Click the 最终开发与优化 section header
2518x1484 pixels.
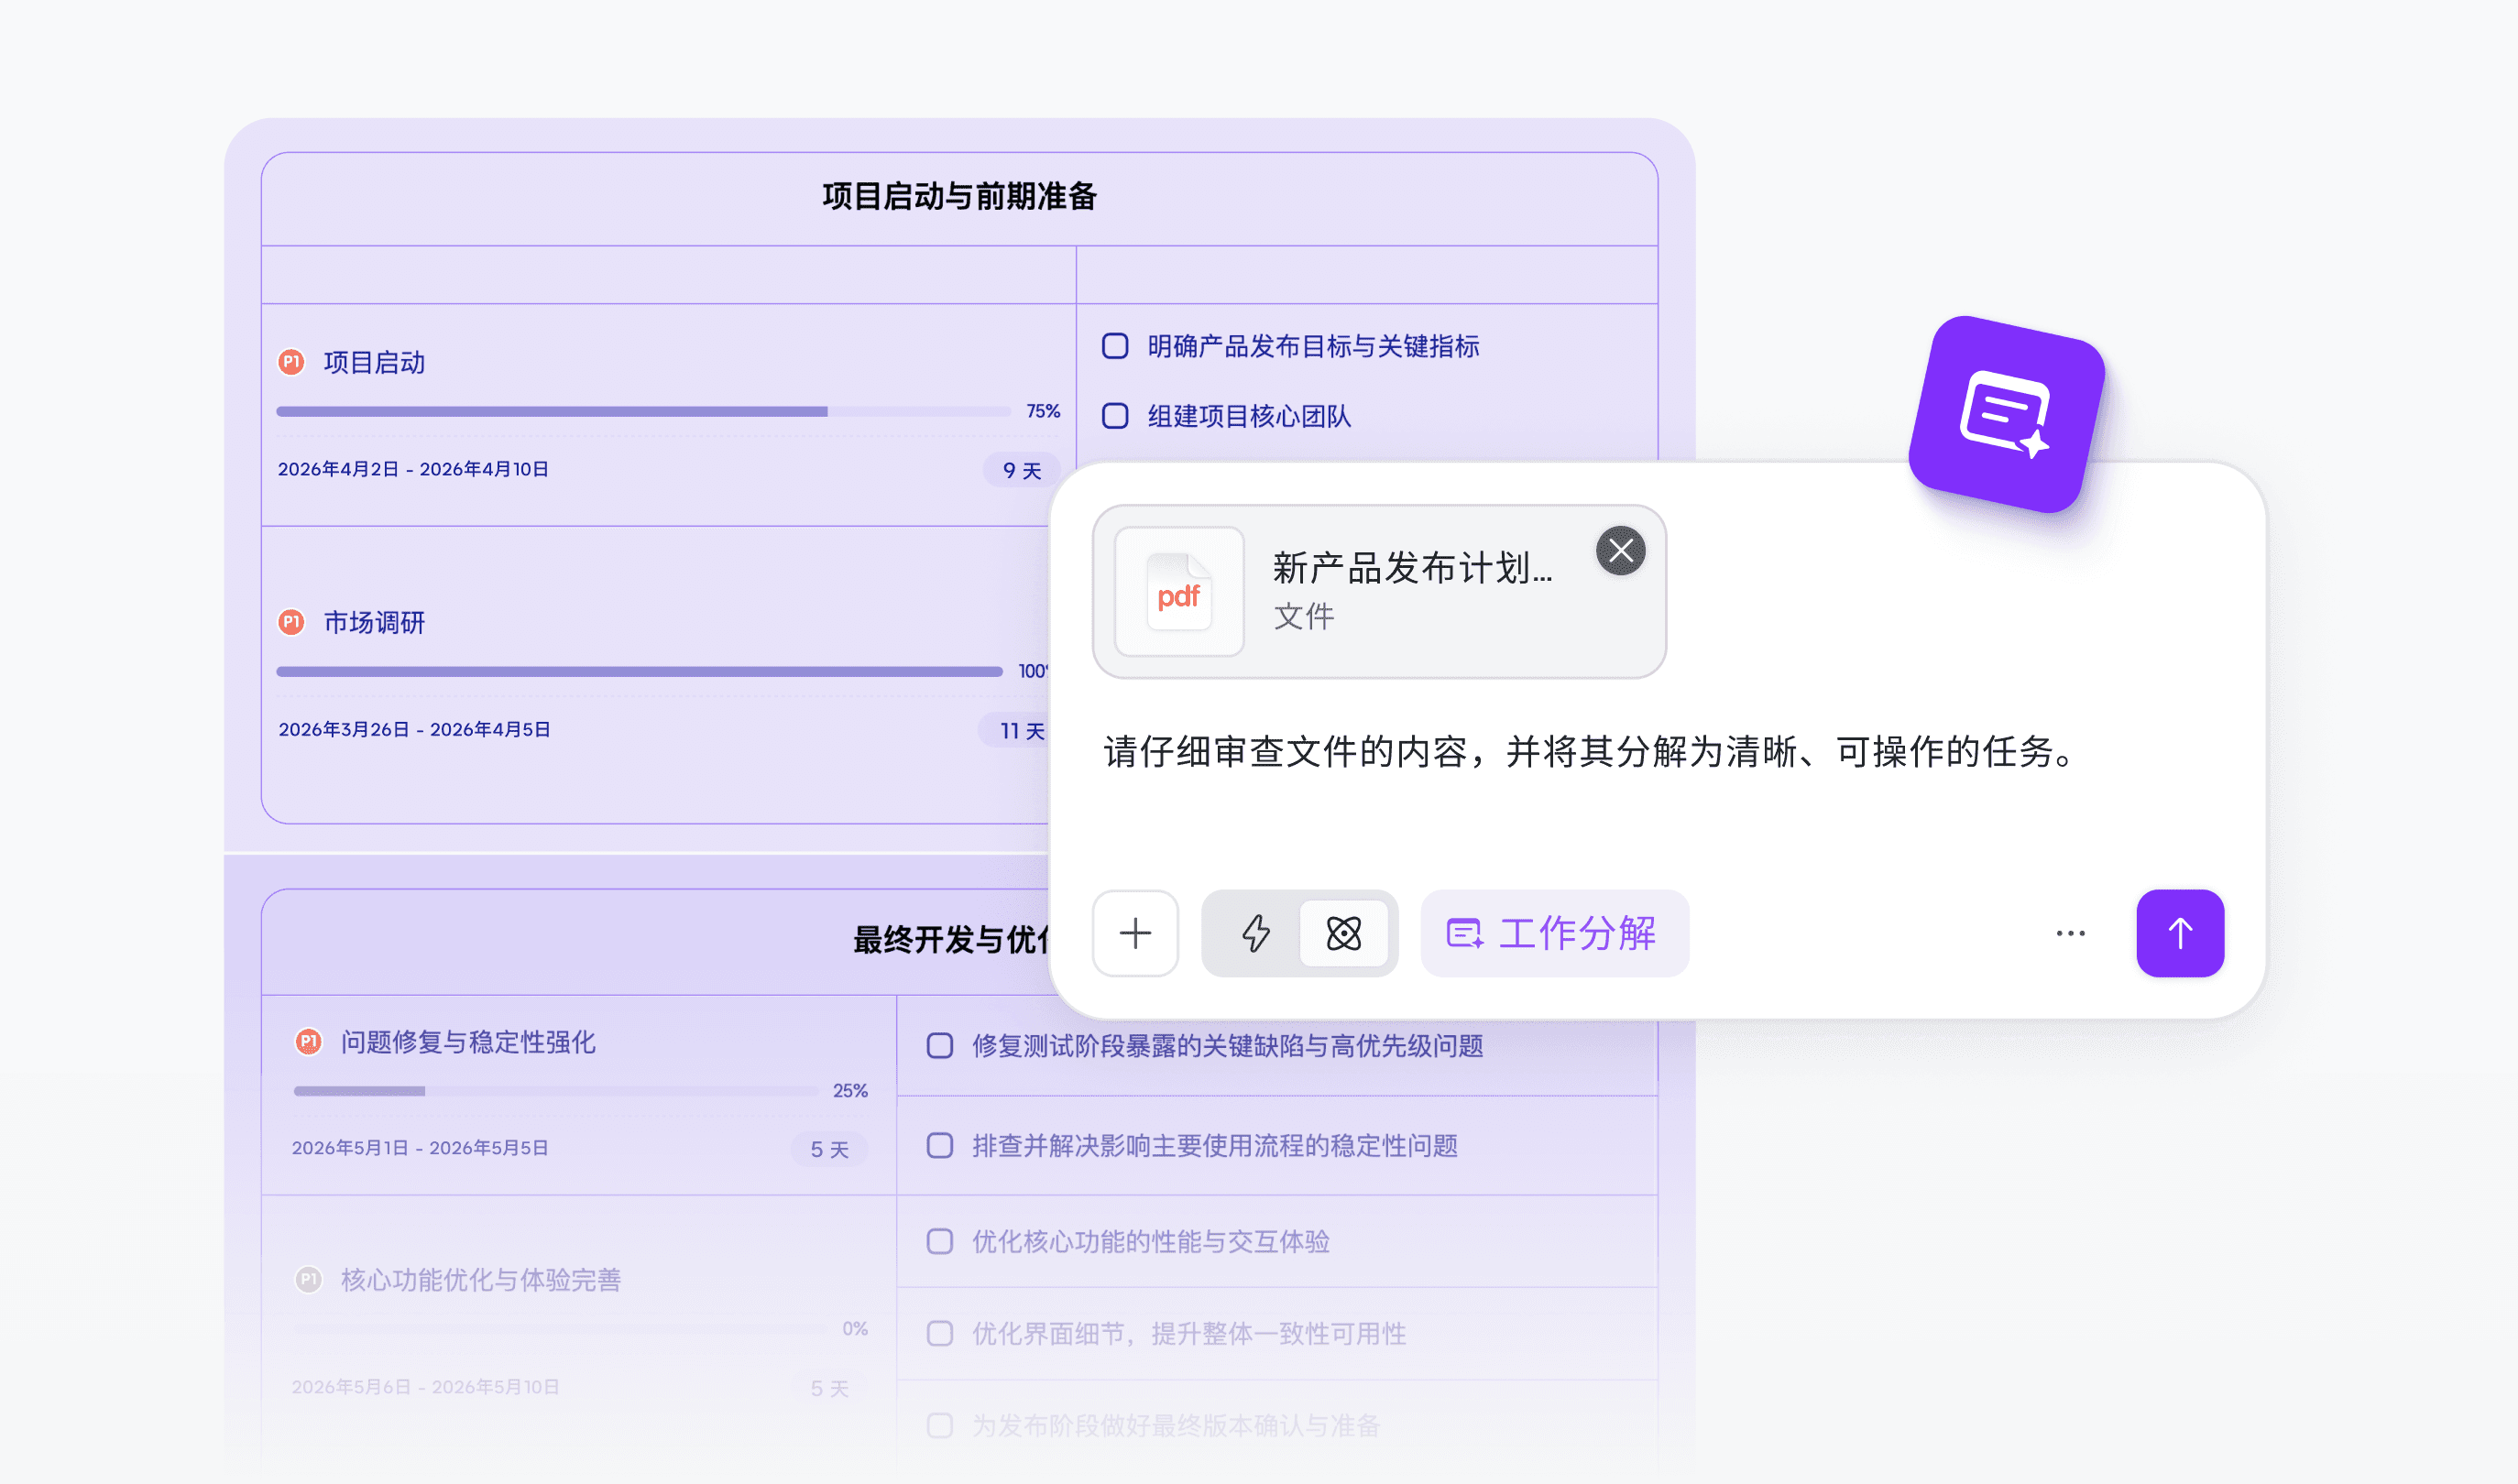click(950, 940)
